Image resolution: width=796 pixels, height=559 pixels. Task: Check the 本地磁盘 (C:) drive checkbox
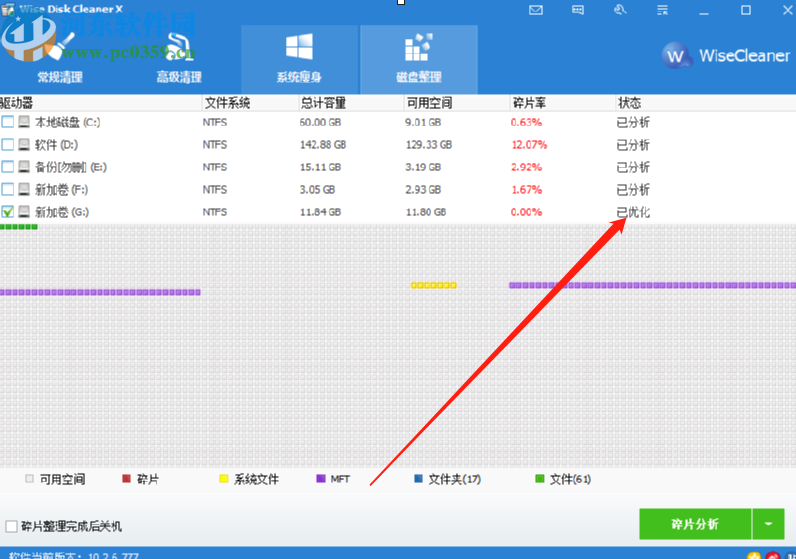pos(8,122)
